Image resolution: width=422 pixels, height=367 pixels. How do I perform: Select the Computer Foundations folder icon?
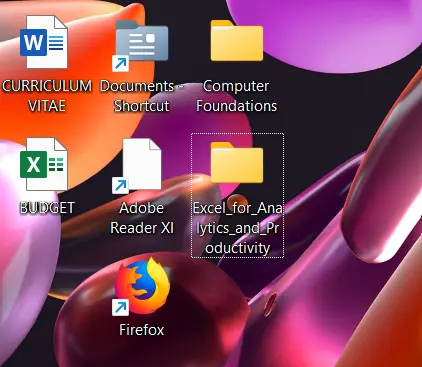click(x=237, y=41)
